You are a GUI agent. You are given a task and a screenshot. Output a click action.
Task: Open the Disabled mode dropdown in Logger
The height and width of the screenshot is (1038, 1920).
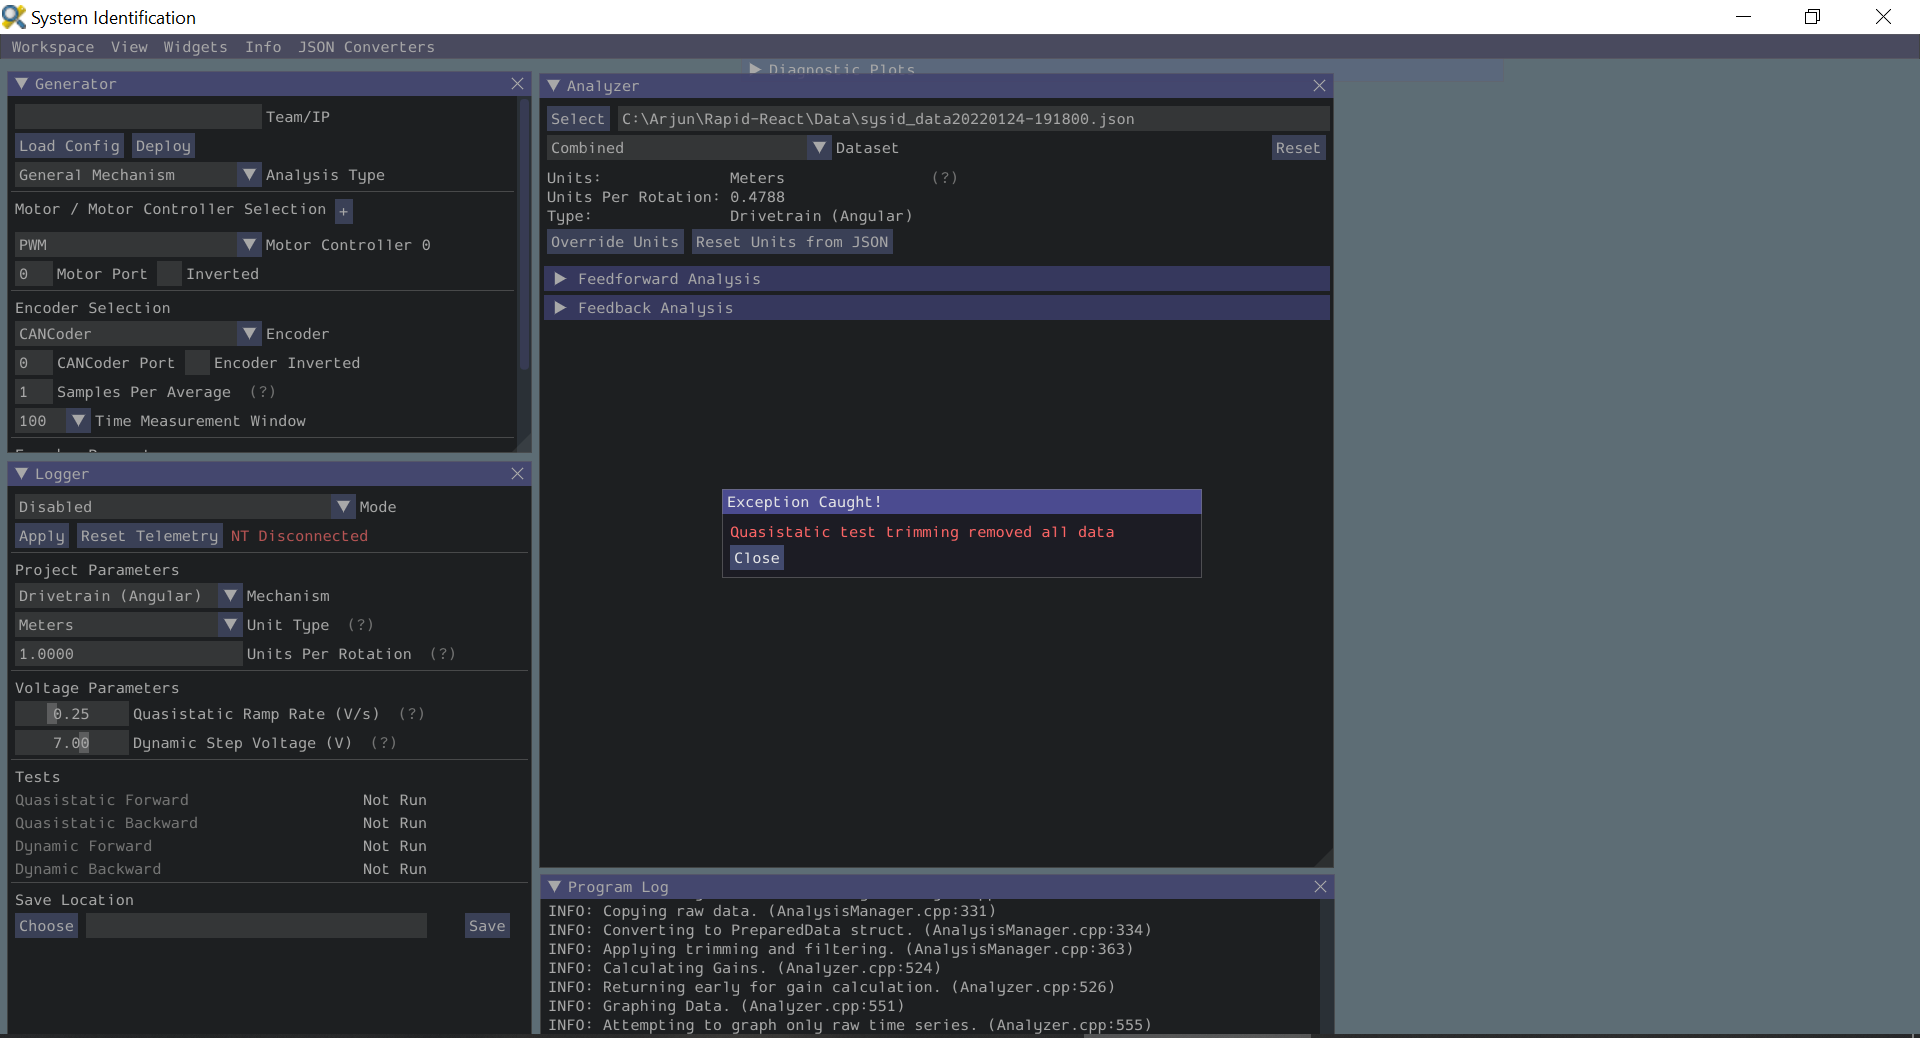[x=344, y=506]
